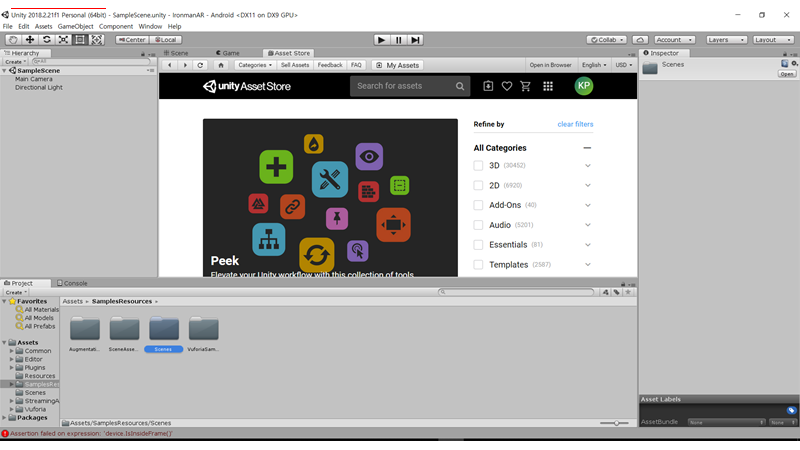Go to Asset Store home
Image resolution: width=800 pixels, height=450 pixels.
pyautogui.click(x=221, y=65)
